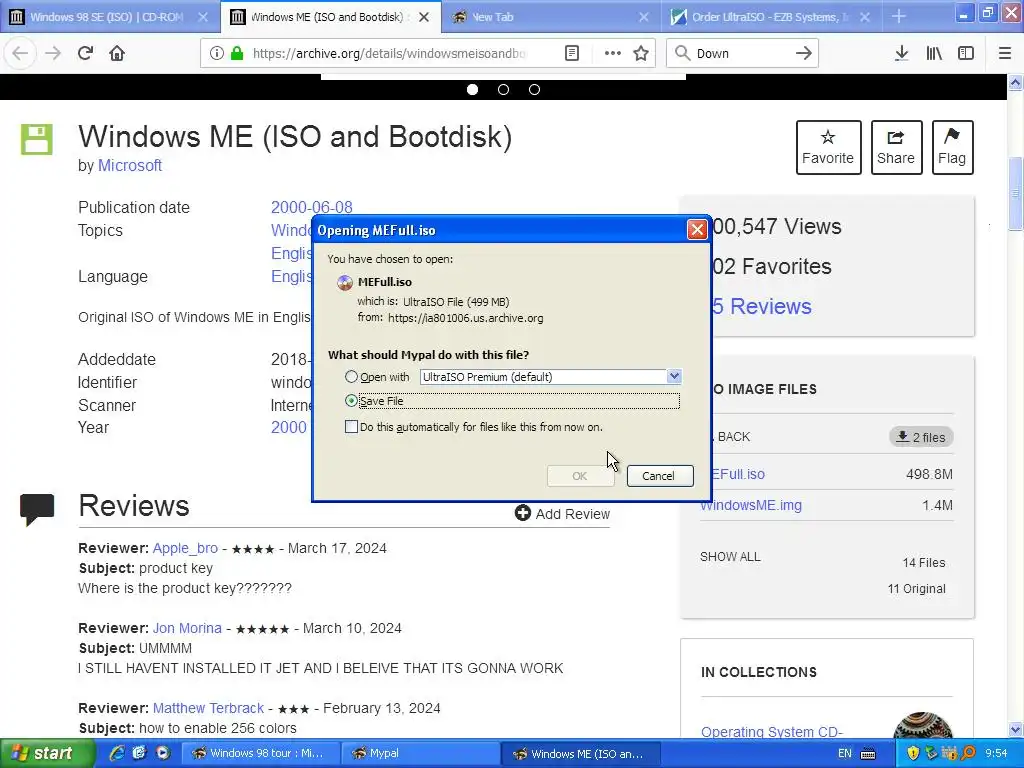Click the Flag button
Viewport: 1024px width, 768px height.
coord(952,148)
